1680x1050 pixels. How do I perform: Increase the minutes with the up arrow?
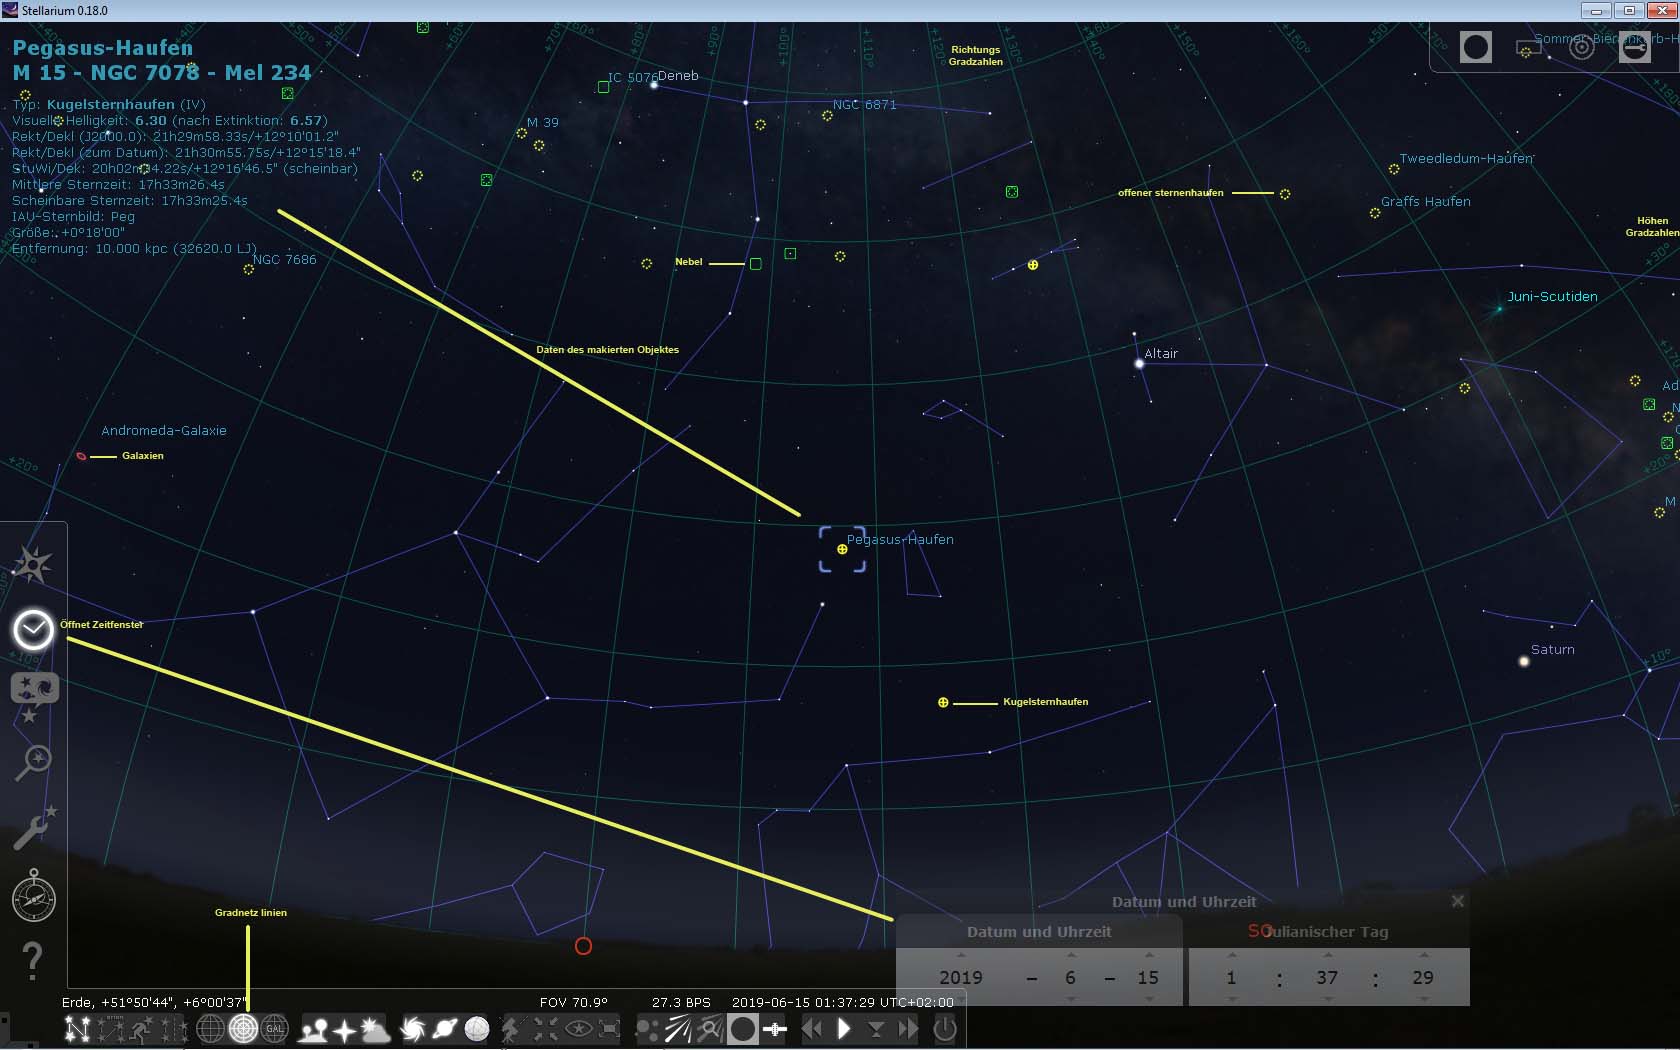pyautogui.click(x=1327, y=955)
